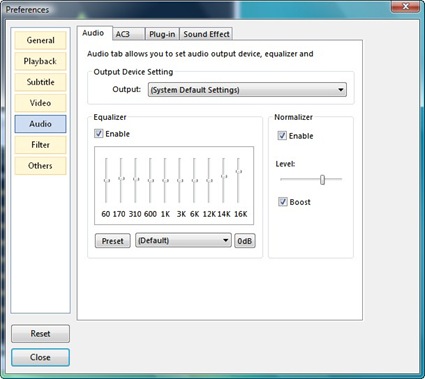425x379 pixels.
Task: Toggle the Normalizer Enable checkbox
Action: point(282,136)
